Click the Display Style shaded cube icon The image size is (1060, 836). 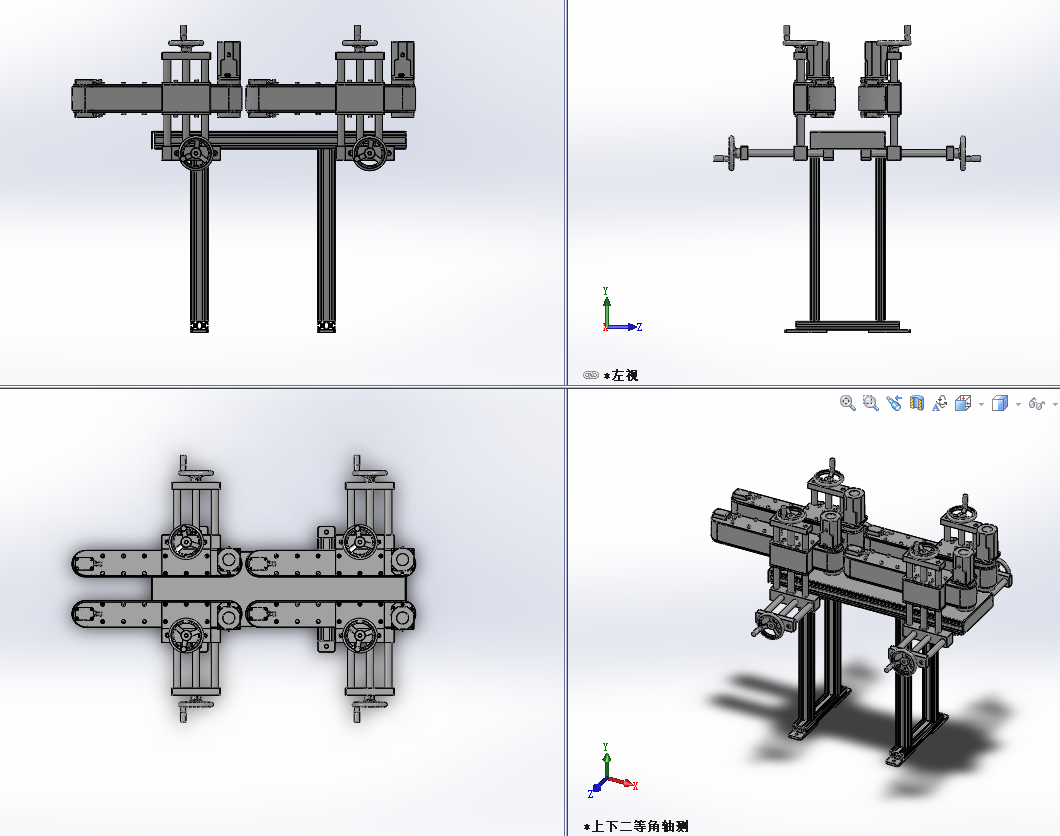point(1000,403)
